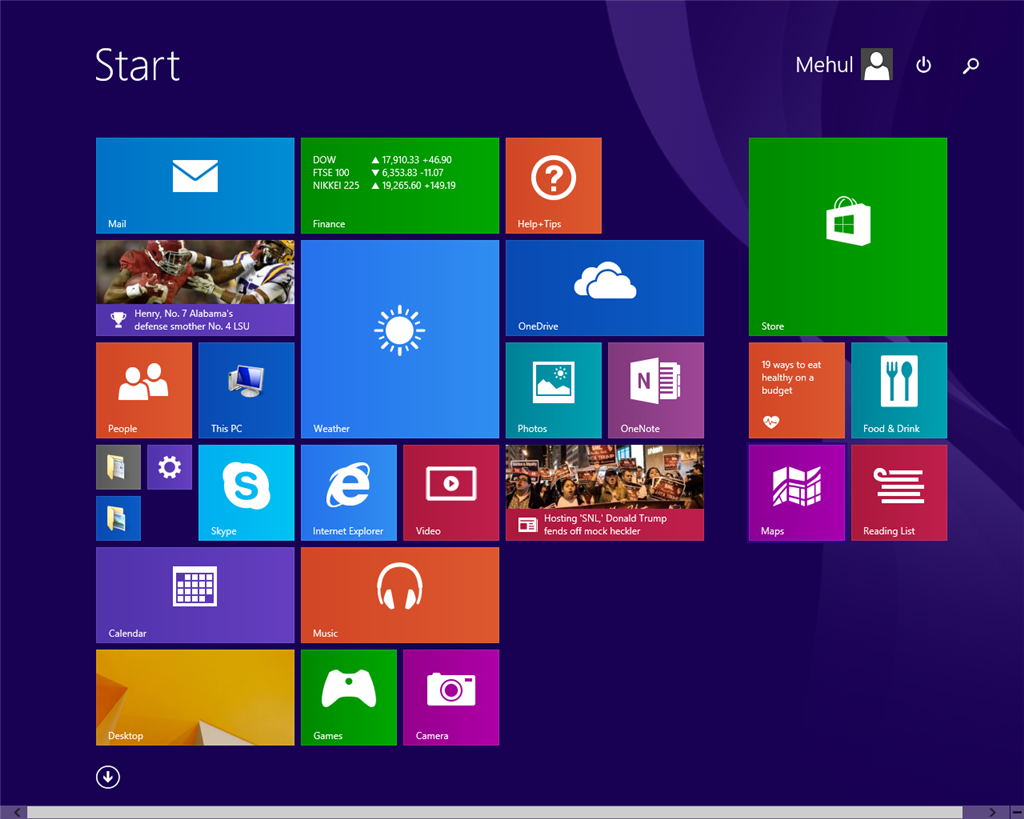Open the OneNote tile
The height and width of the screenshot is (819, 1024).
point(656,391)
